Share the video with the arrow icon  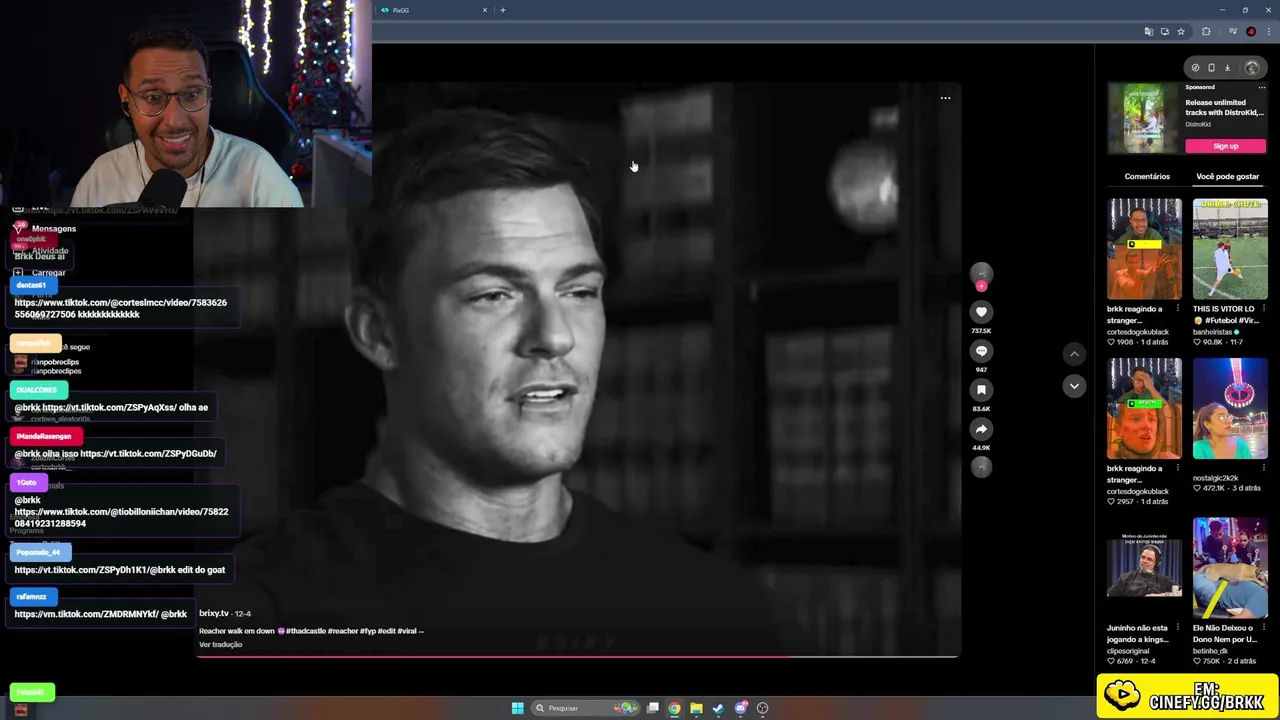pyautogui.click(x=981, y=429)
